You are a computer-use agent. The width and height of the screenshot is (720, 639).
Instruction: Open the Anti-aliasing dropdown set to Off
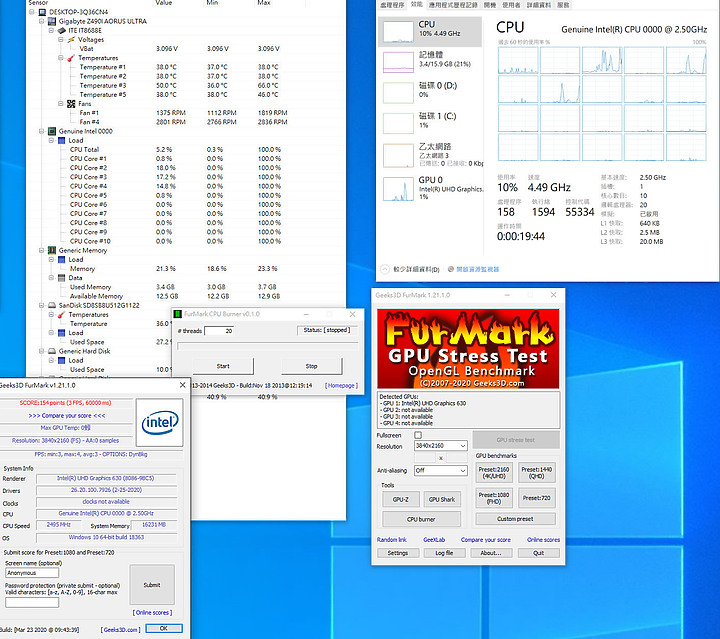click(x=441, y=471)
